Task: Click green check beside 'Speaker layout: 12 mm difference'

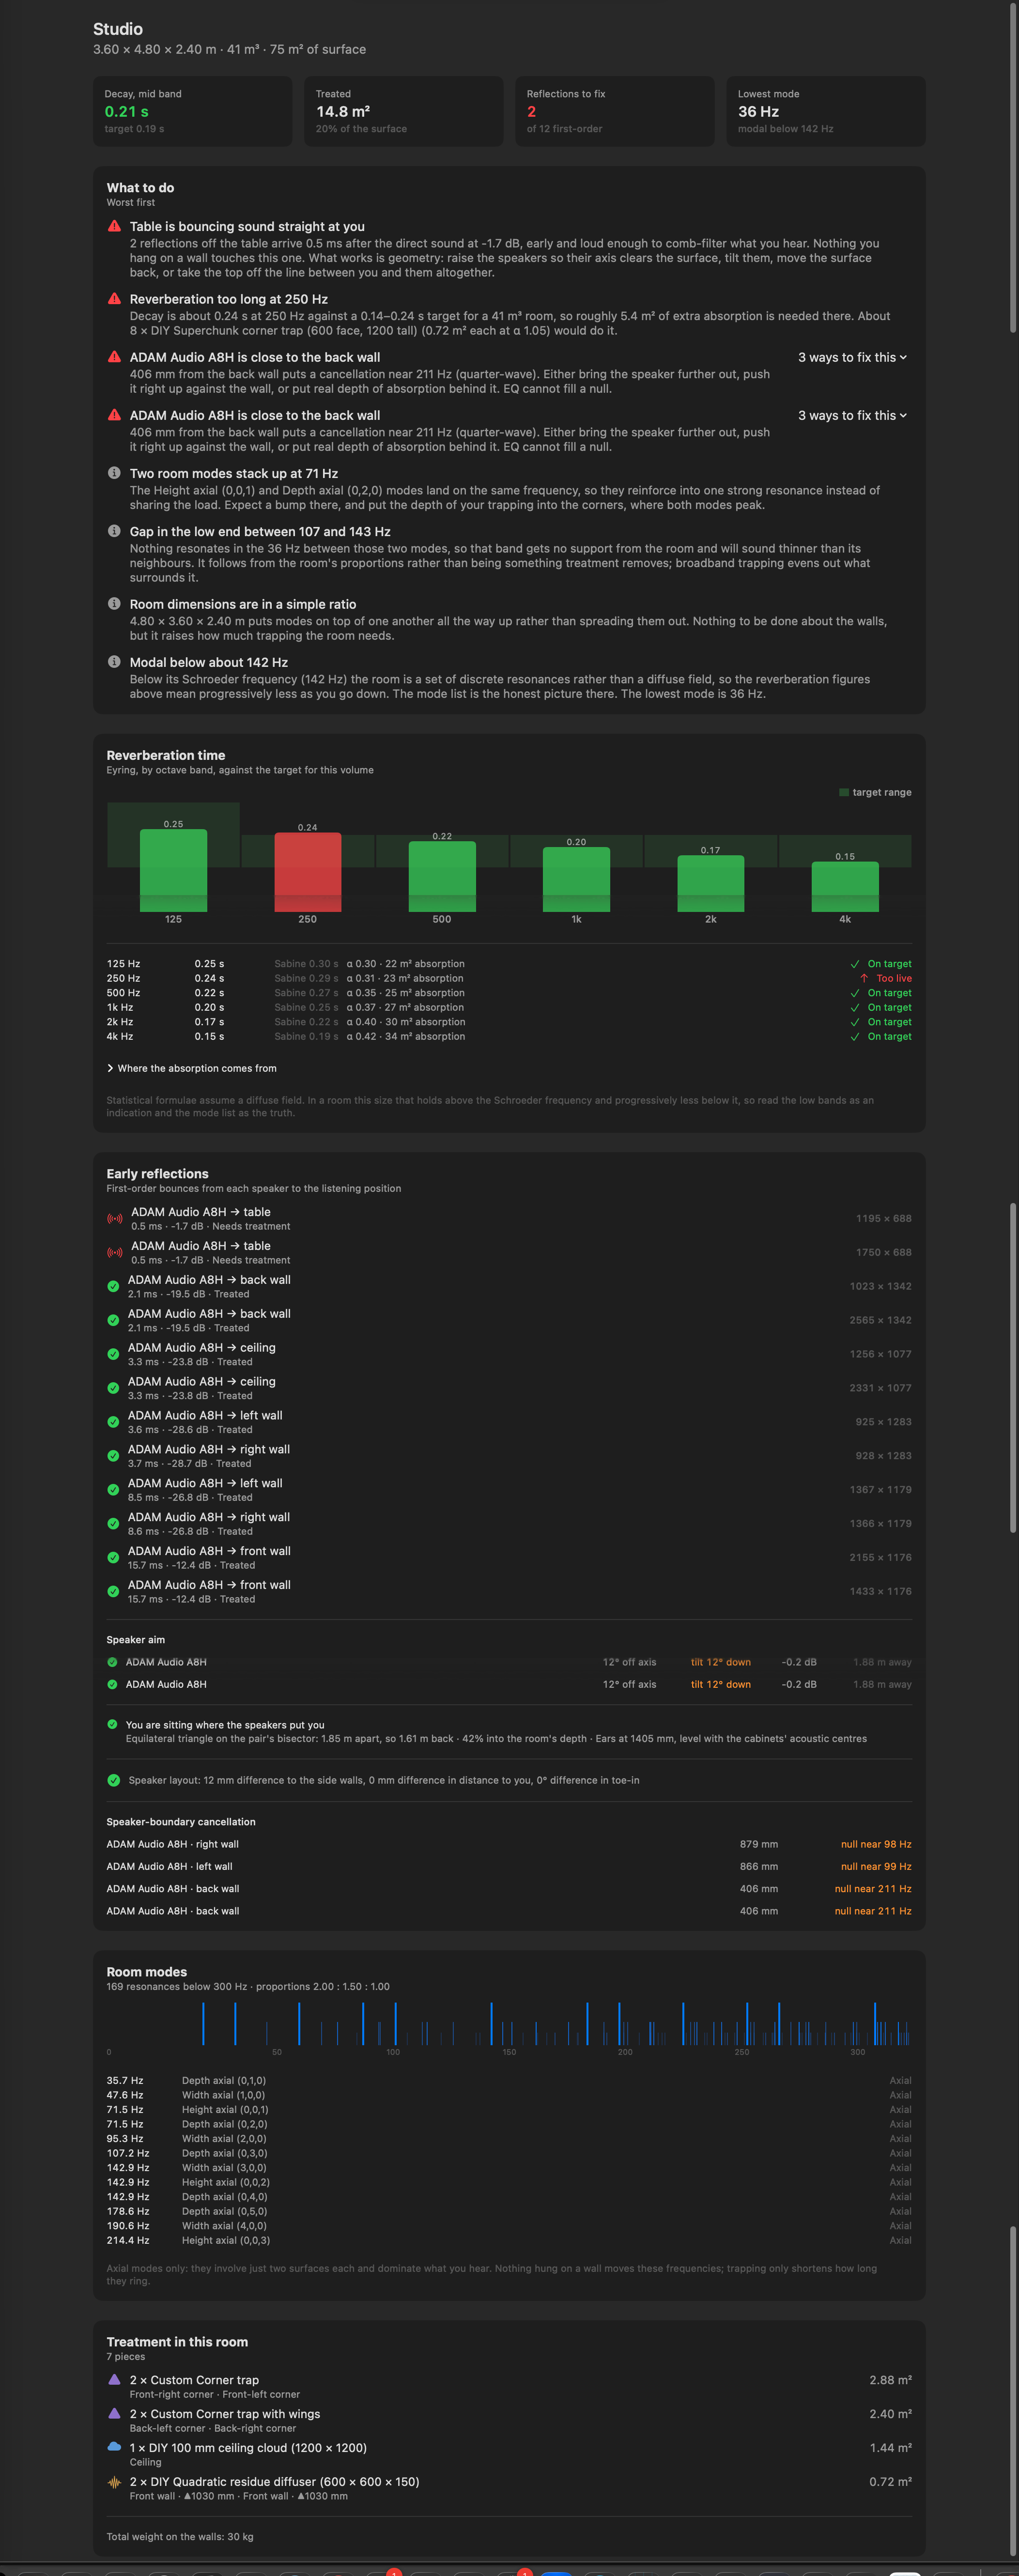Action: [113, 1780]
